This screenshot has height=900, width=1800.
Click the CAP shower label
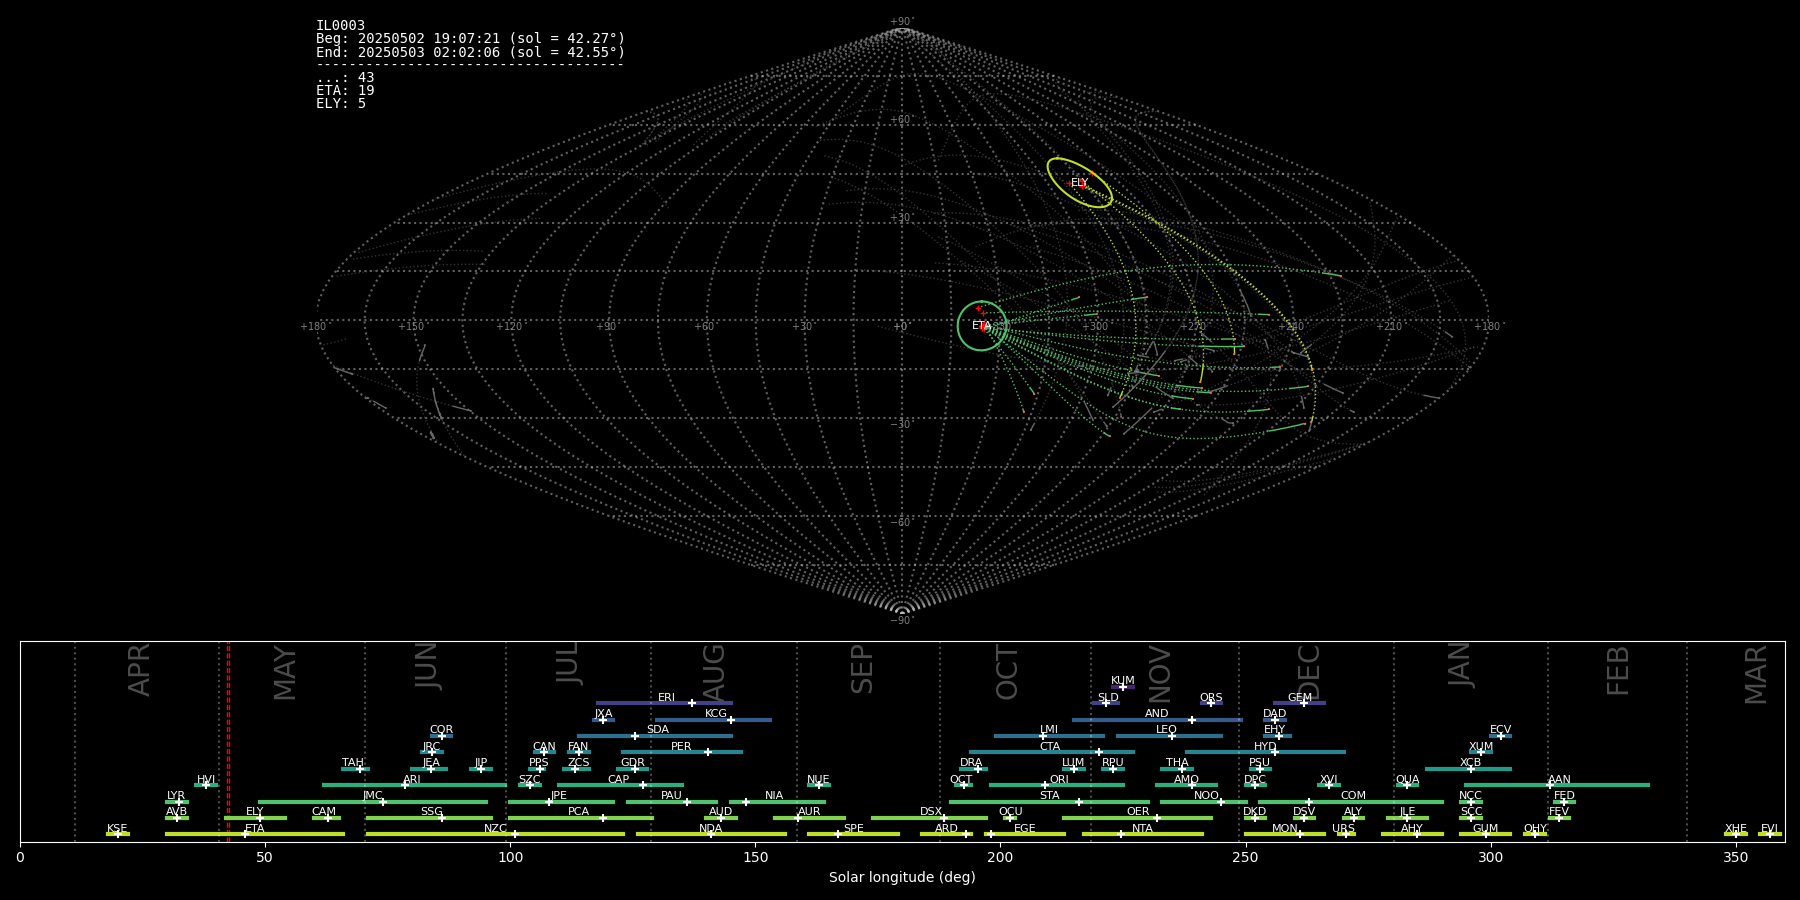[619, 779]
